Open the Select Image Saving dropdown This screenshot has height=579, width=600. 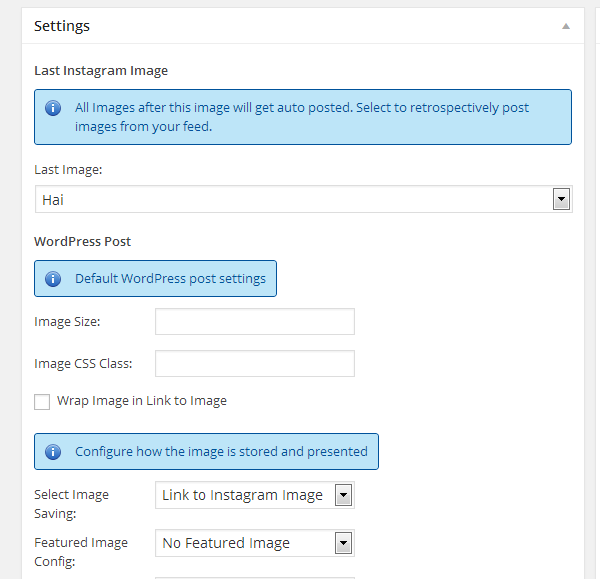(x=255, y=495)
